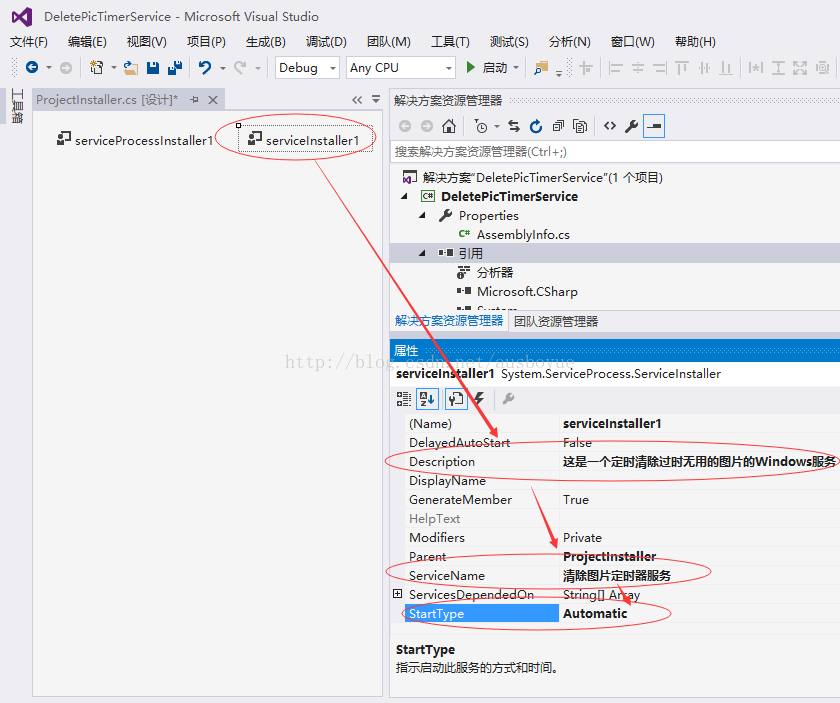Click the redo arrow icon
Viewport: 840px width, 703px height.
(239, 68)
